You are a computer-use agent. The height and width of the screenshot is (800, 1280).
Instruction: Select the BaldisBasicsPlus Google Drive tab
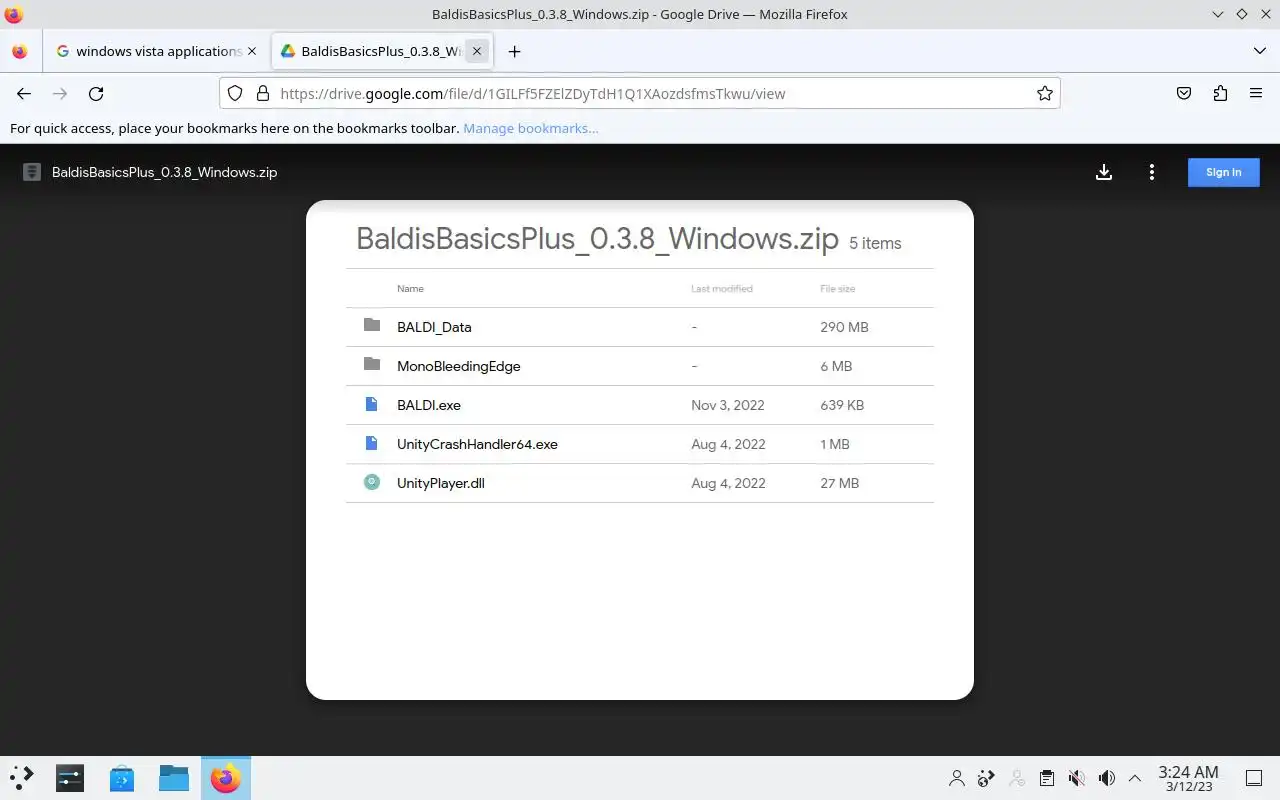click(383, 51)
